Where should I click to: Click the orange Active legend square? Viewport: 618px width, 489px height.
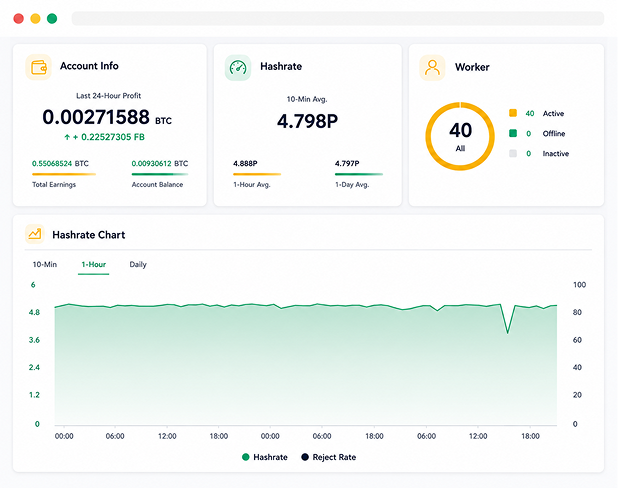pos(513,113)
